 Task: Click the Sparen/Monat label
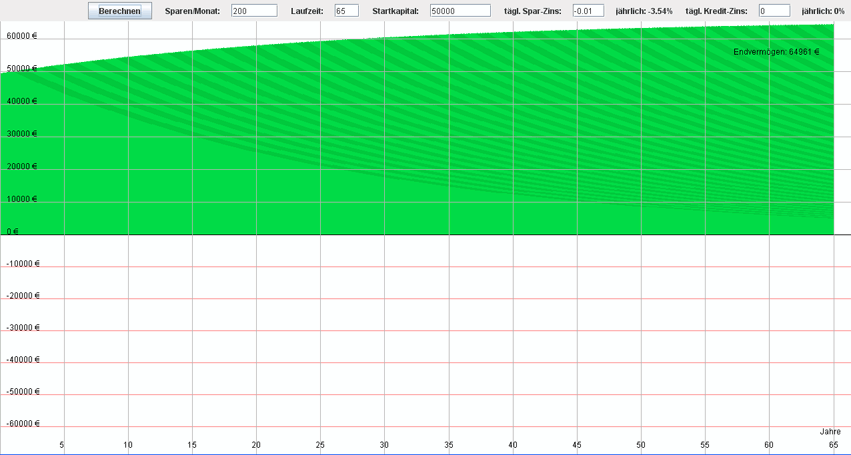click(x=192, y=11)
